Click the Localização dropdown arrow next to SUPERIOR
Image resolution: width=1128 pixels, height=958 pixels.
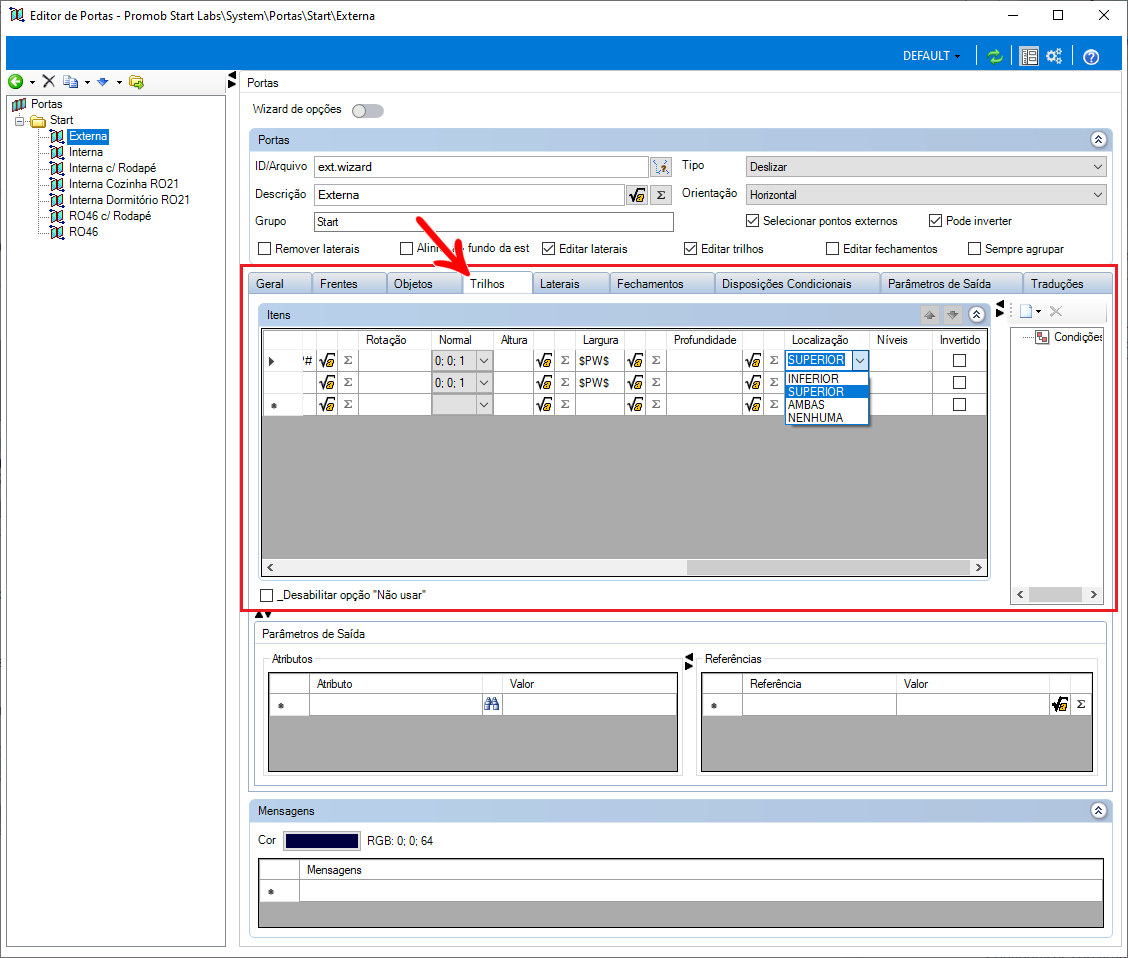click(x=860, y=360)
